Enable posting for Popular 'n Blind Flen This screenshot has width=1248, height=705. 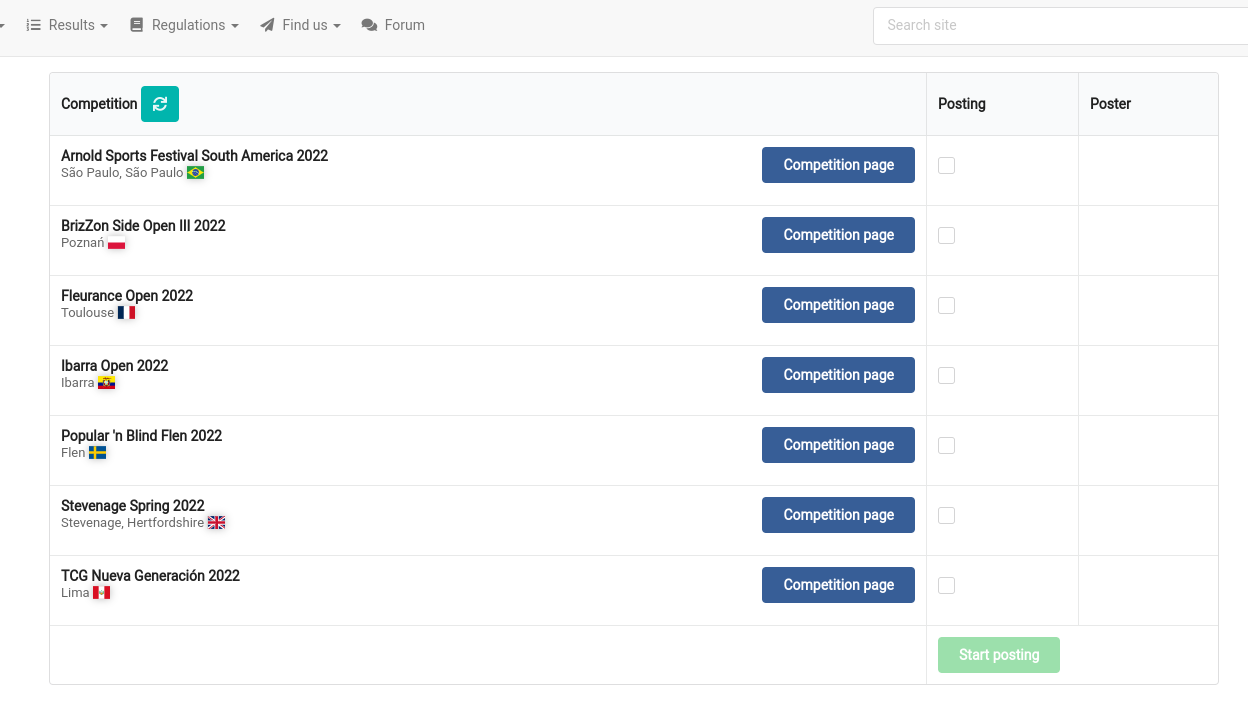click(x=946, y=445)
